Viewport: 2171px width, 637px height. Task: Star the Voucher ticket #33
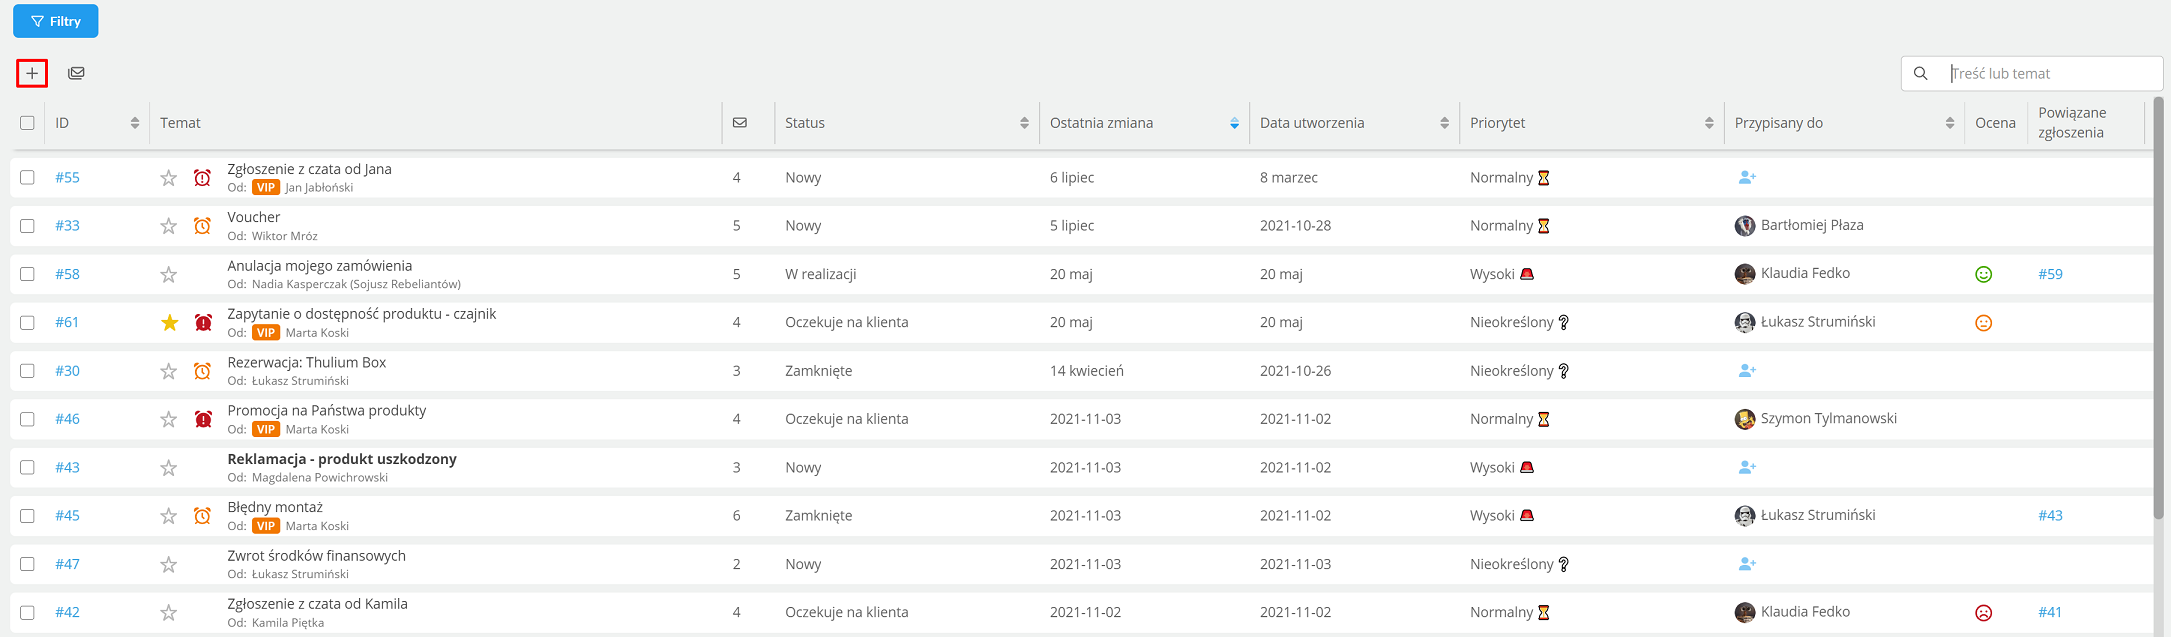point(169,226)
